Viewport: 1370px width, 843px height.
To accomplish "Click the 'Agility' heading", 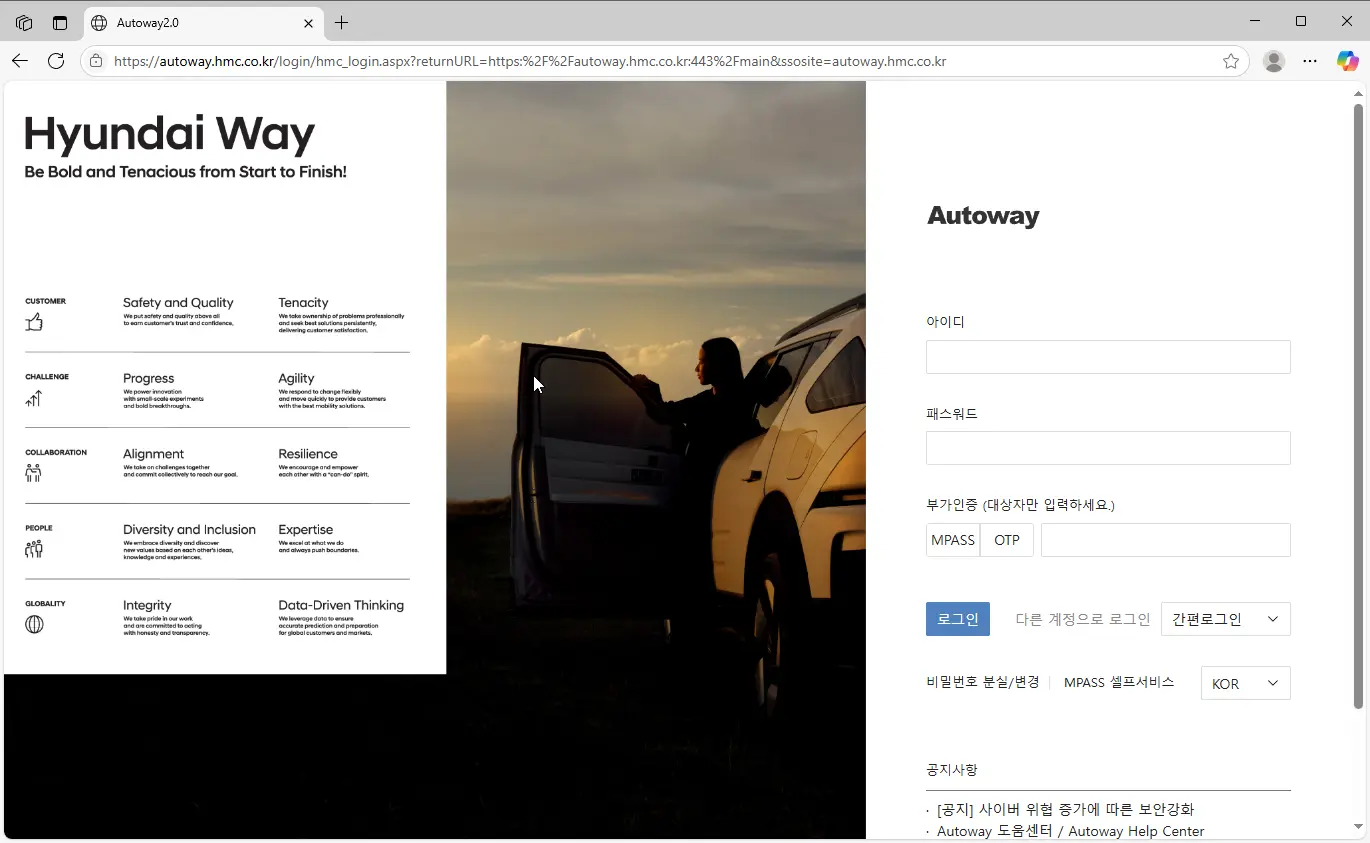I will (296, 378).
